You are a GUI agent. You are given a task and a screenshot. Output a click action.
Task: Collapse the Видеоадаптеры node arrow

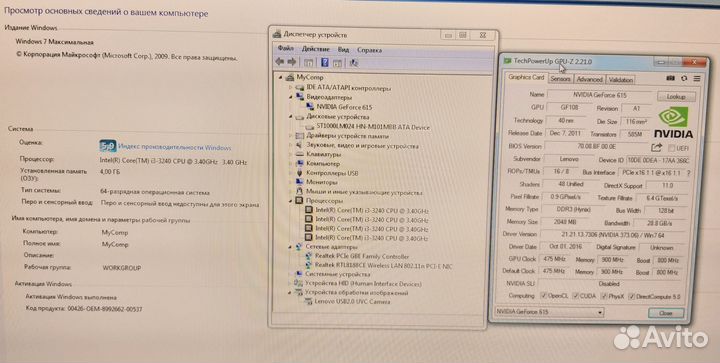coord(290,97)
